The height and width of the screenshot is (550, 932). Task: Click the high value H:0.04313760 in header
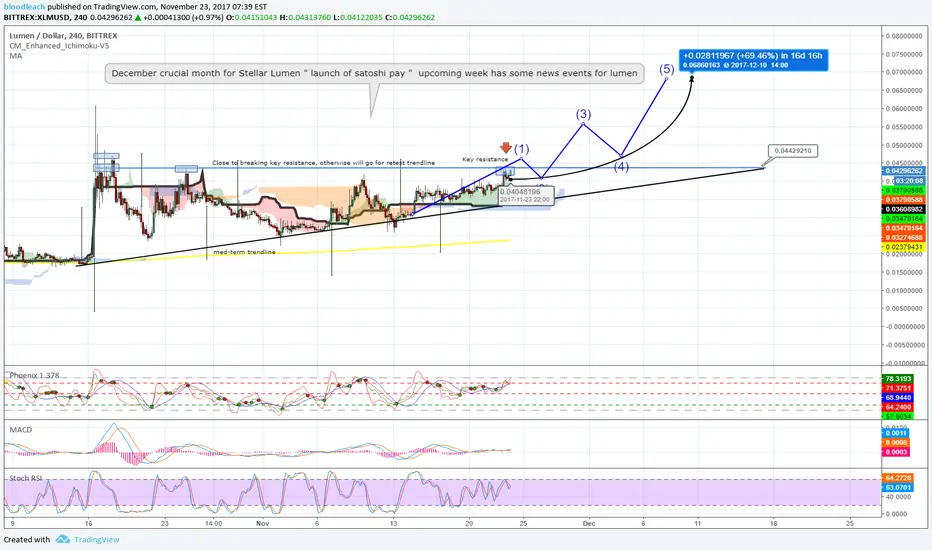pos(306,17)
